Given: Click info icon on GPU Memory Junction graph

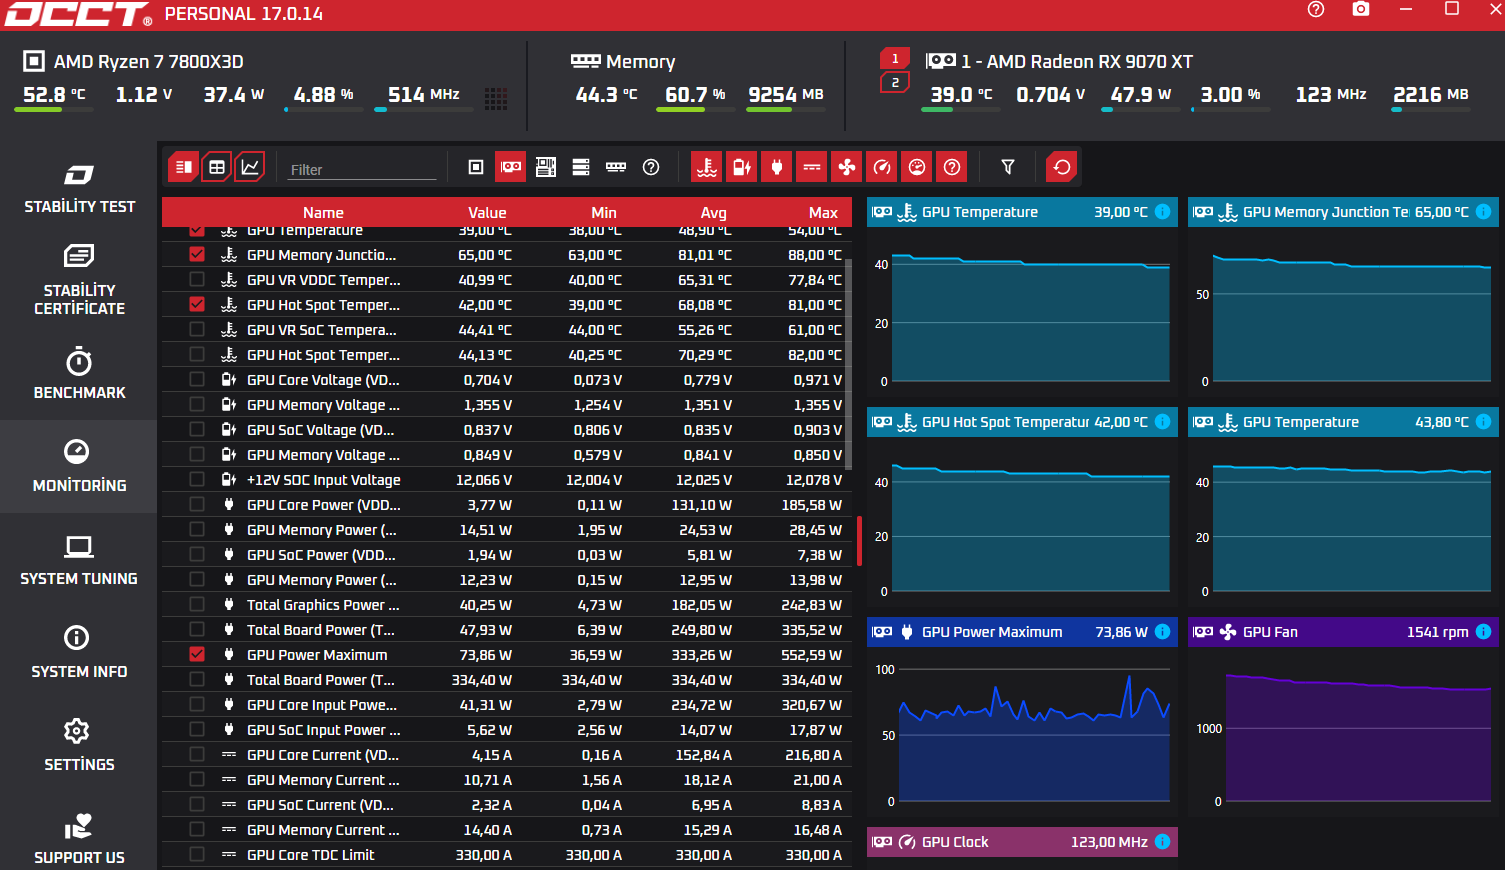Looking at the screenshot, I should pyautogui.click(x=1484, y=212).
